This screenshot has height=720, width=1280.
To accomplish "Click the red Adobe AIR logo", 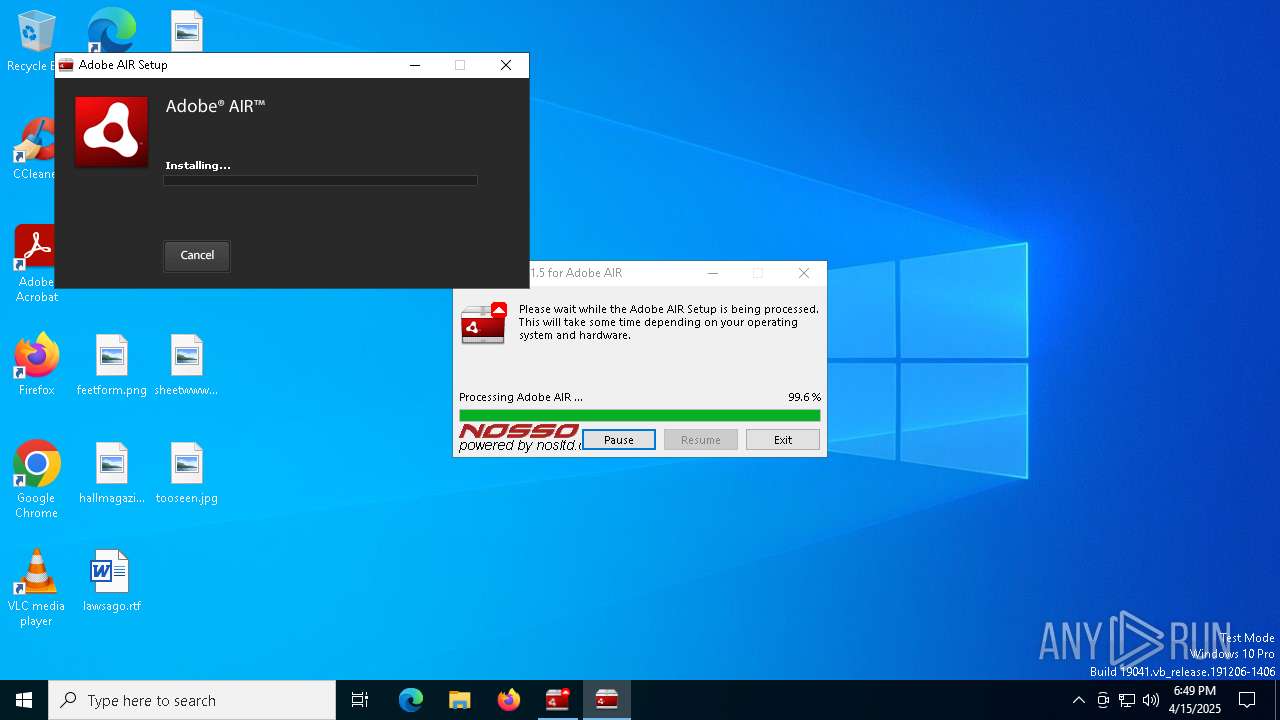I will click(x=111, y=132).
